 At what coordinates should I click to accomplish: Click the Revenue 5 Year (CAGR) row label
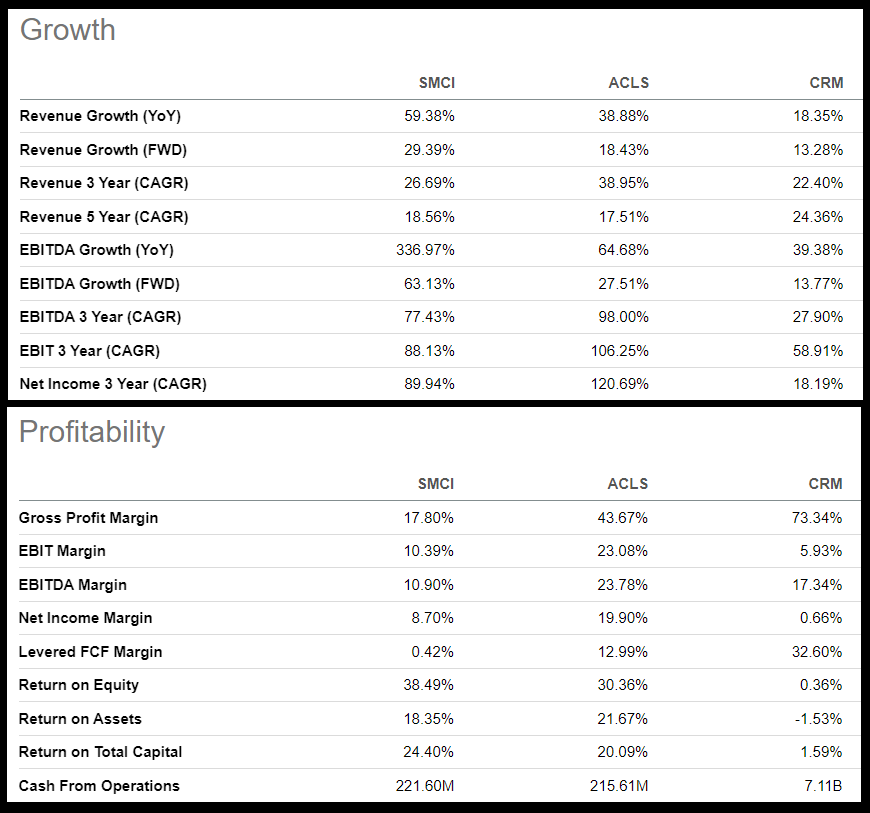(104, 217)
